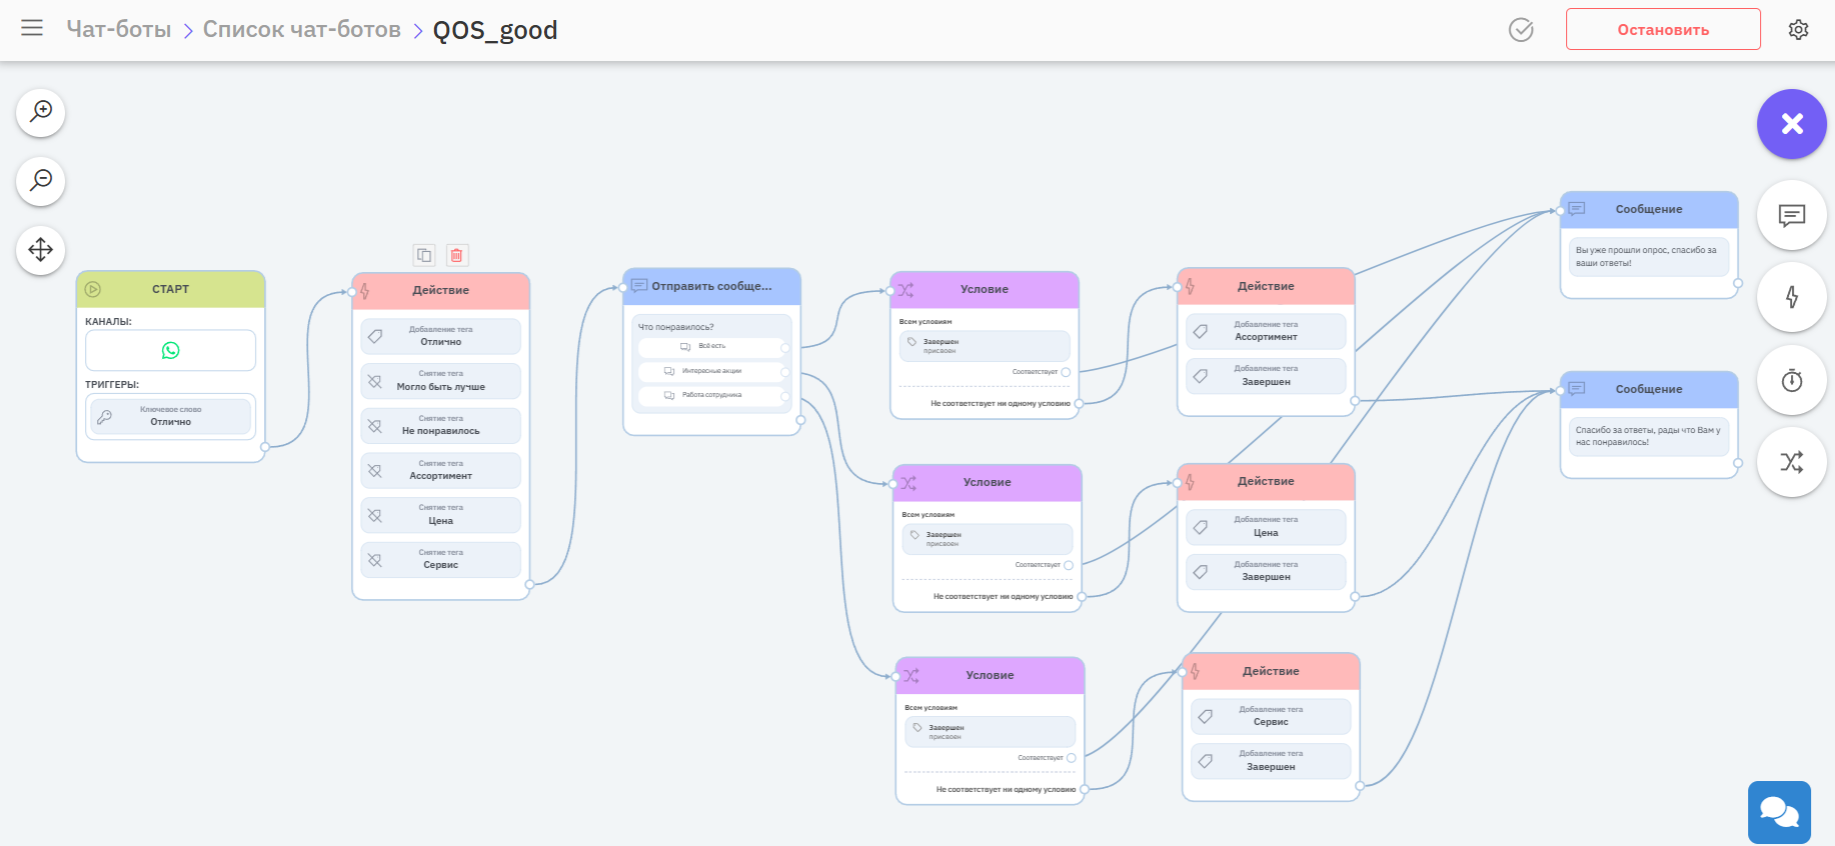Select the Работа сотрудника answer button
Screen dimensions: 1835x846
point(712,395)
